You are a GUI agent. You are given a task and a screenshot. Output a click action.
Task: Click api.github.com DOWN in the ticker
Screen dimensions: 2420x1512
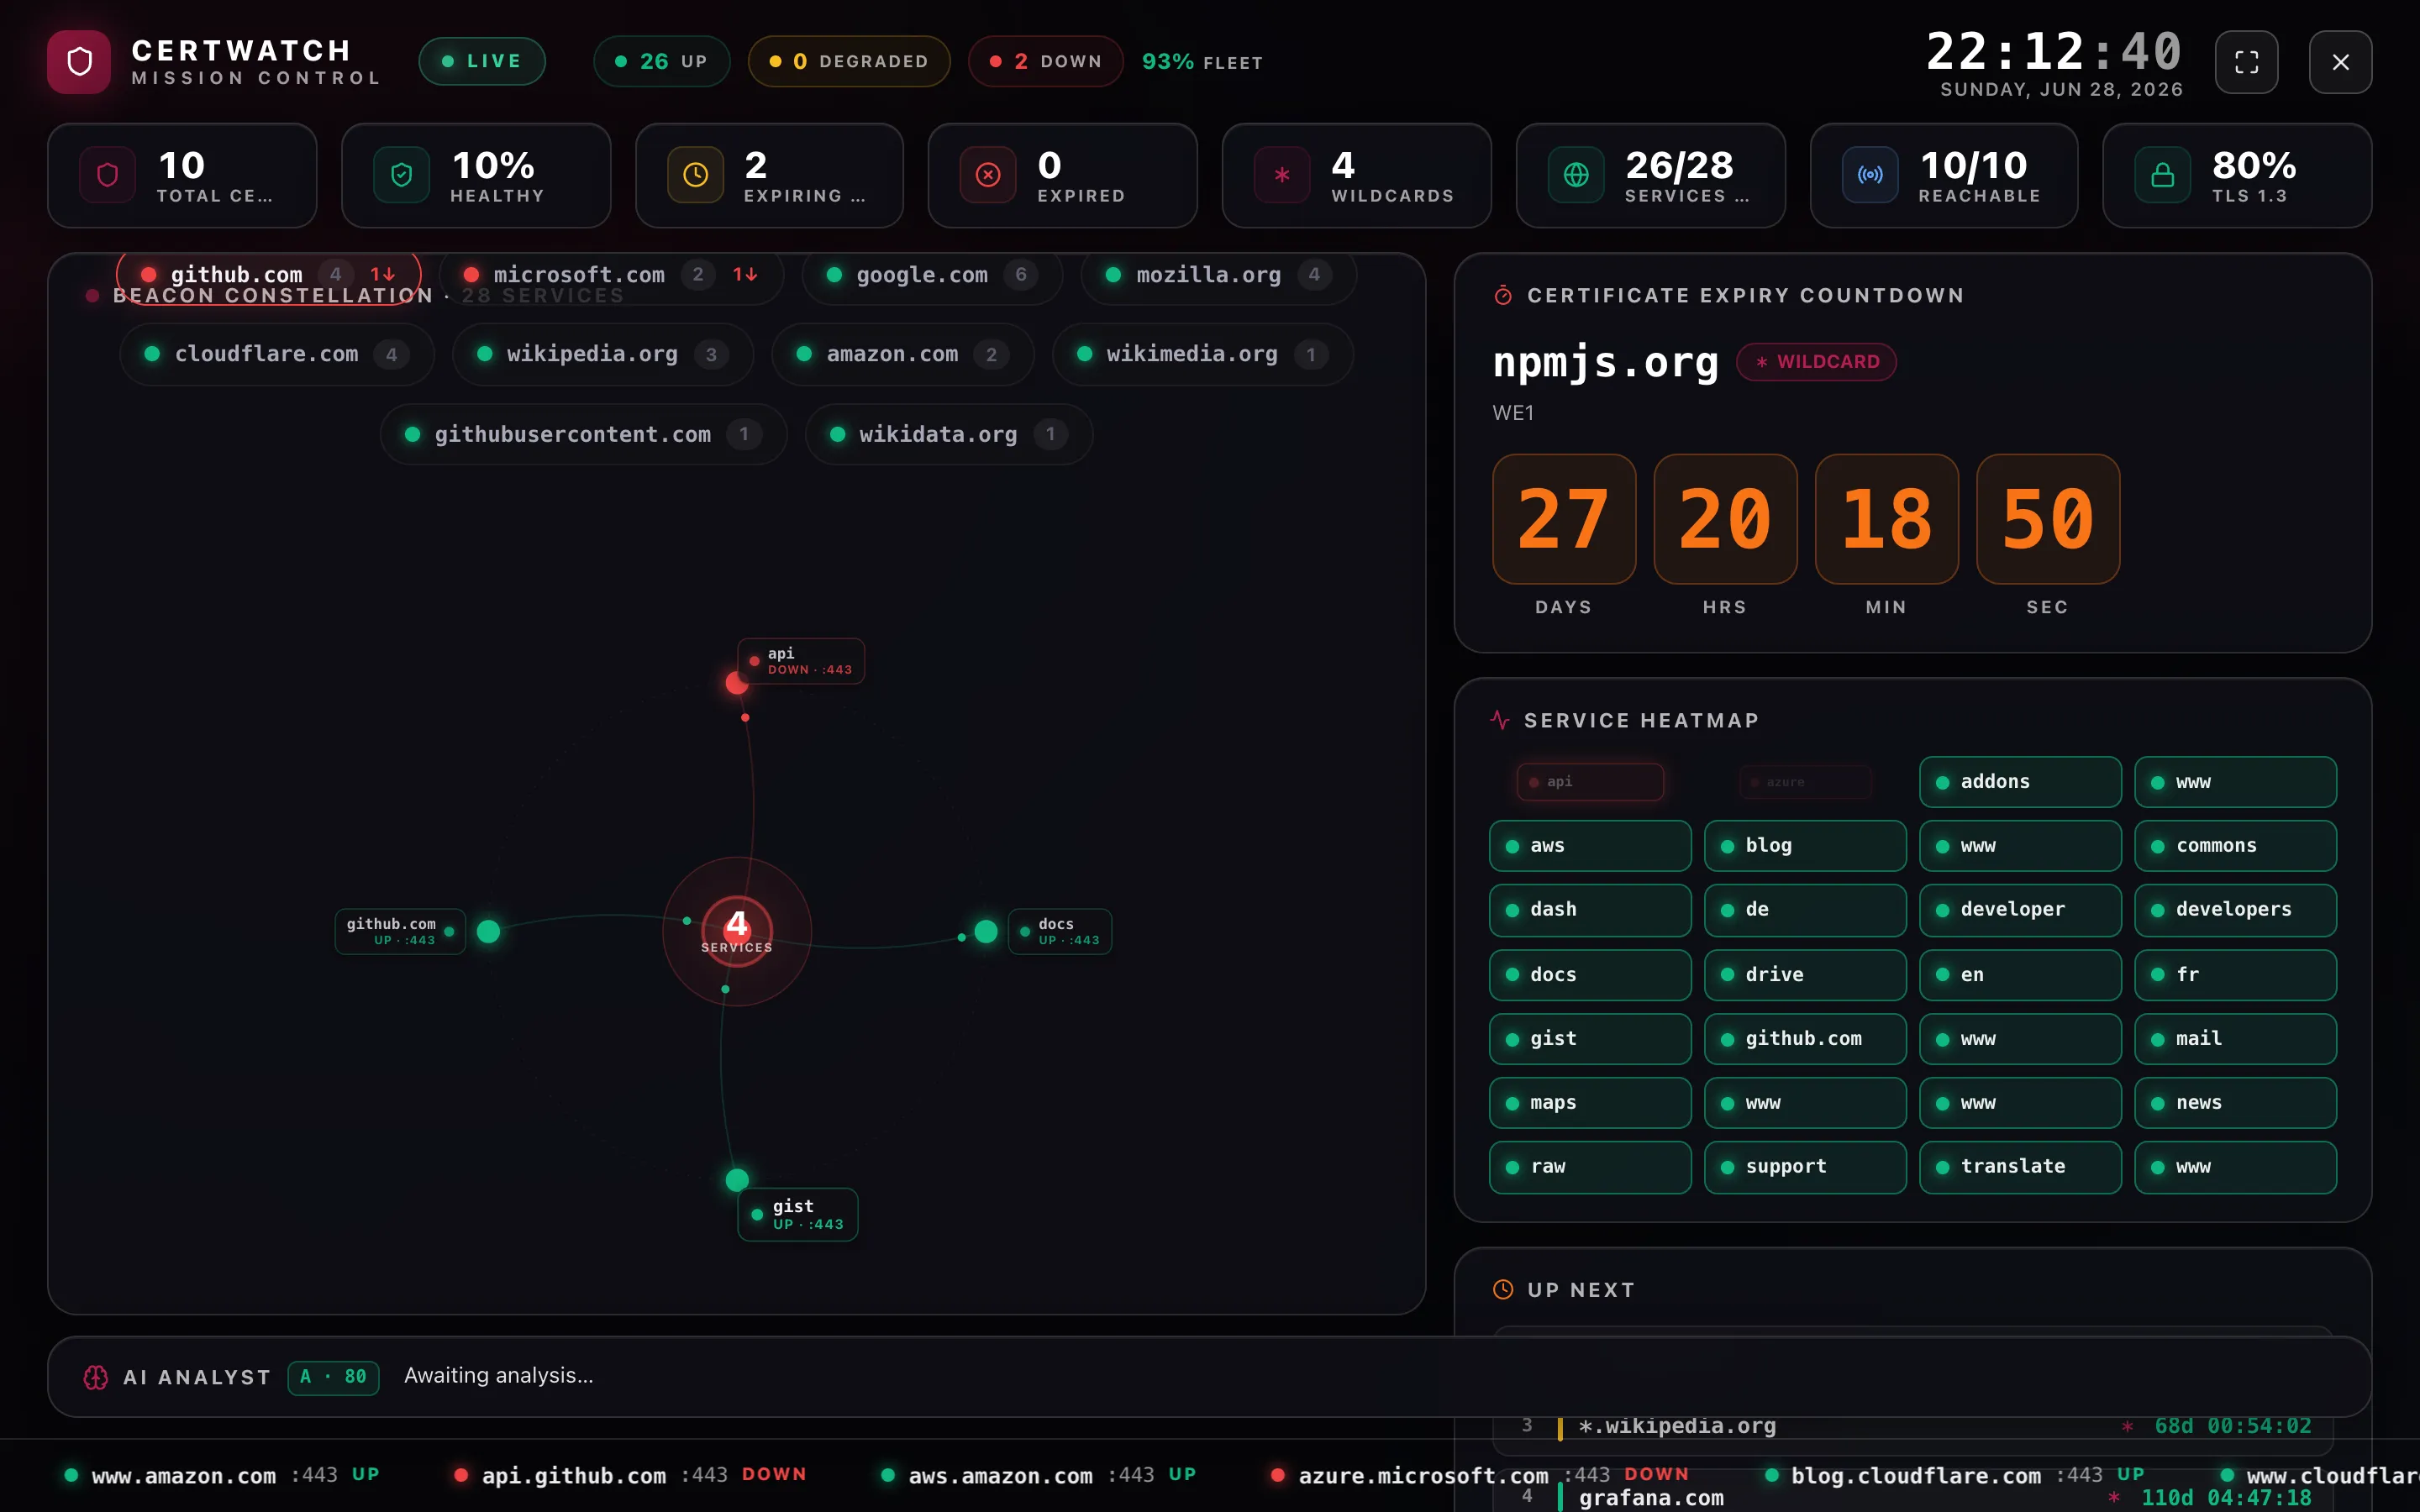click(x=630, y=1475)
